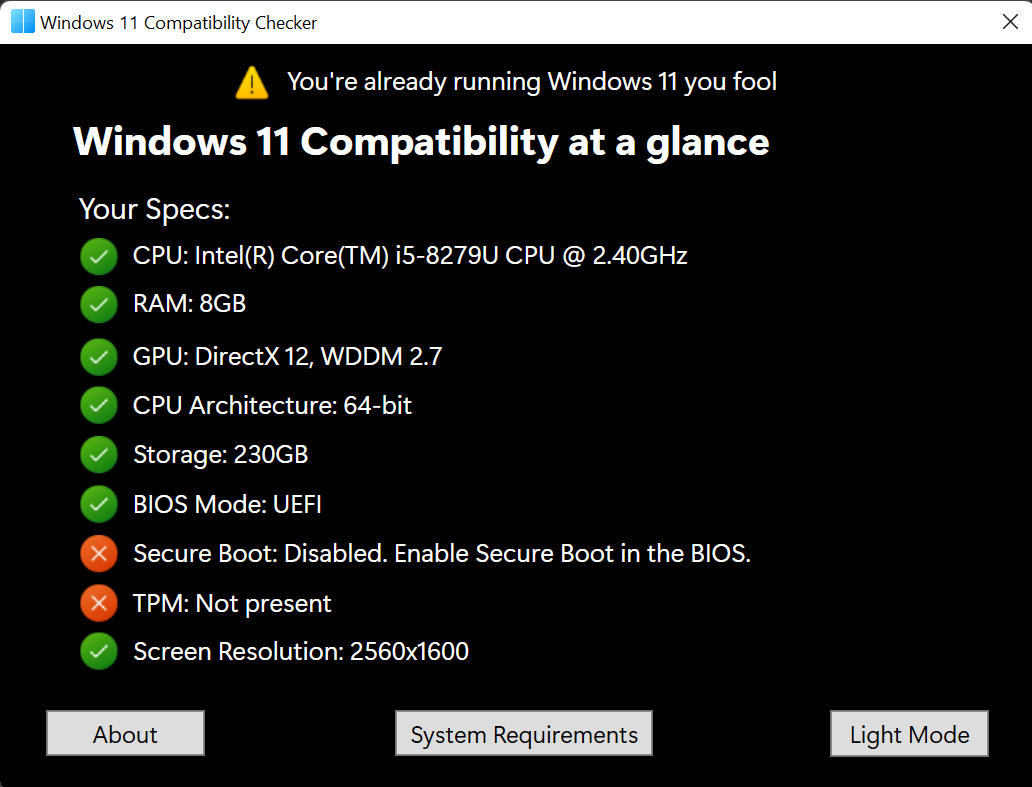
Task: Click the green check icon next to Storage: 230GB
Action: [x=99, y=455]
